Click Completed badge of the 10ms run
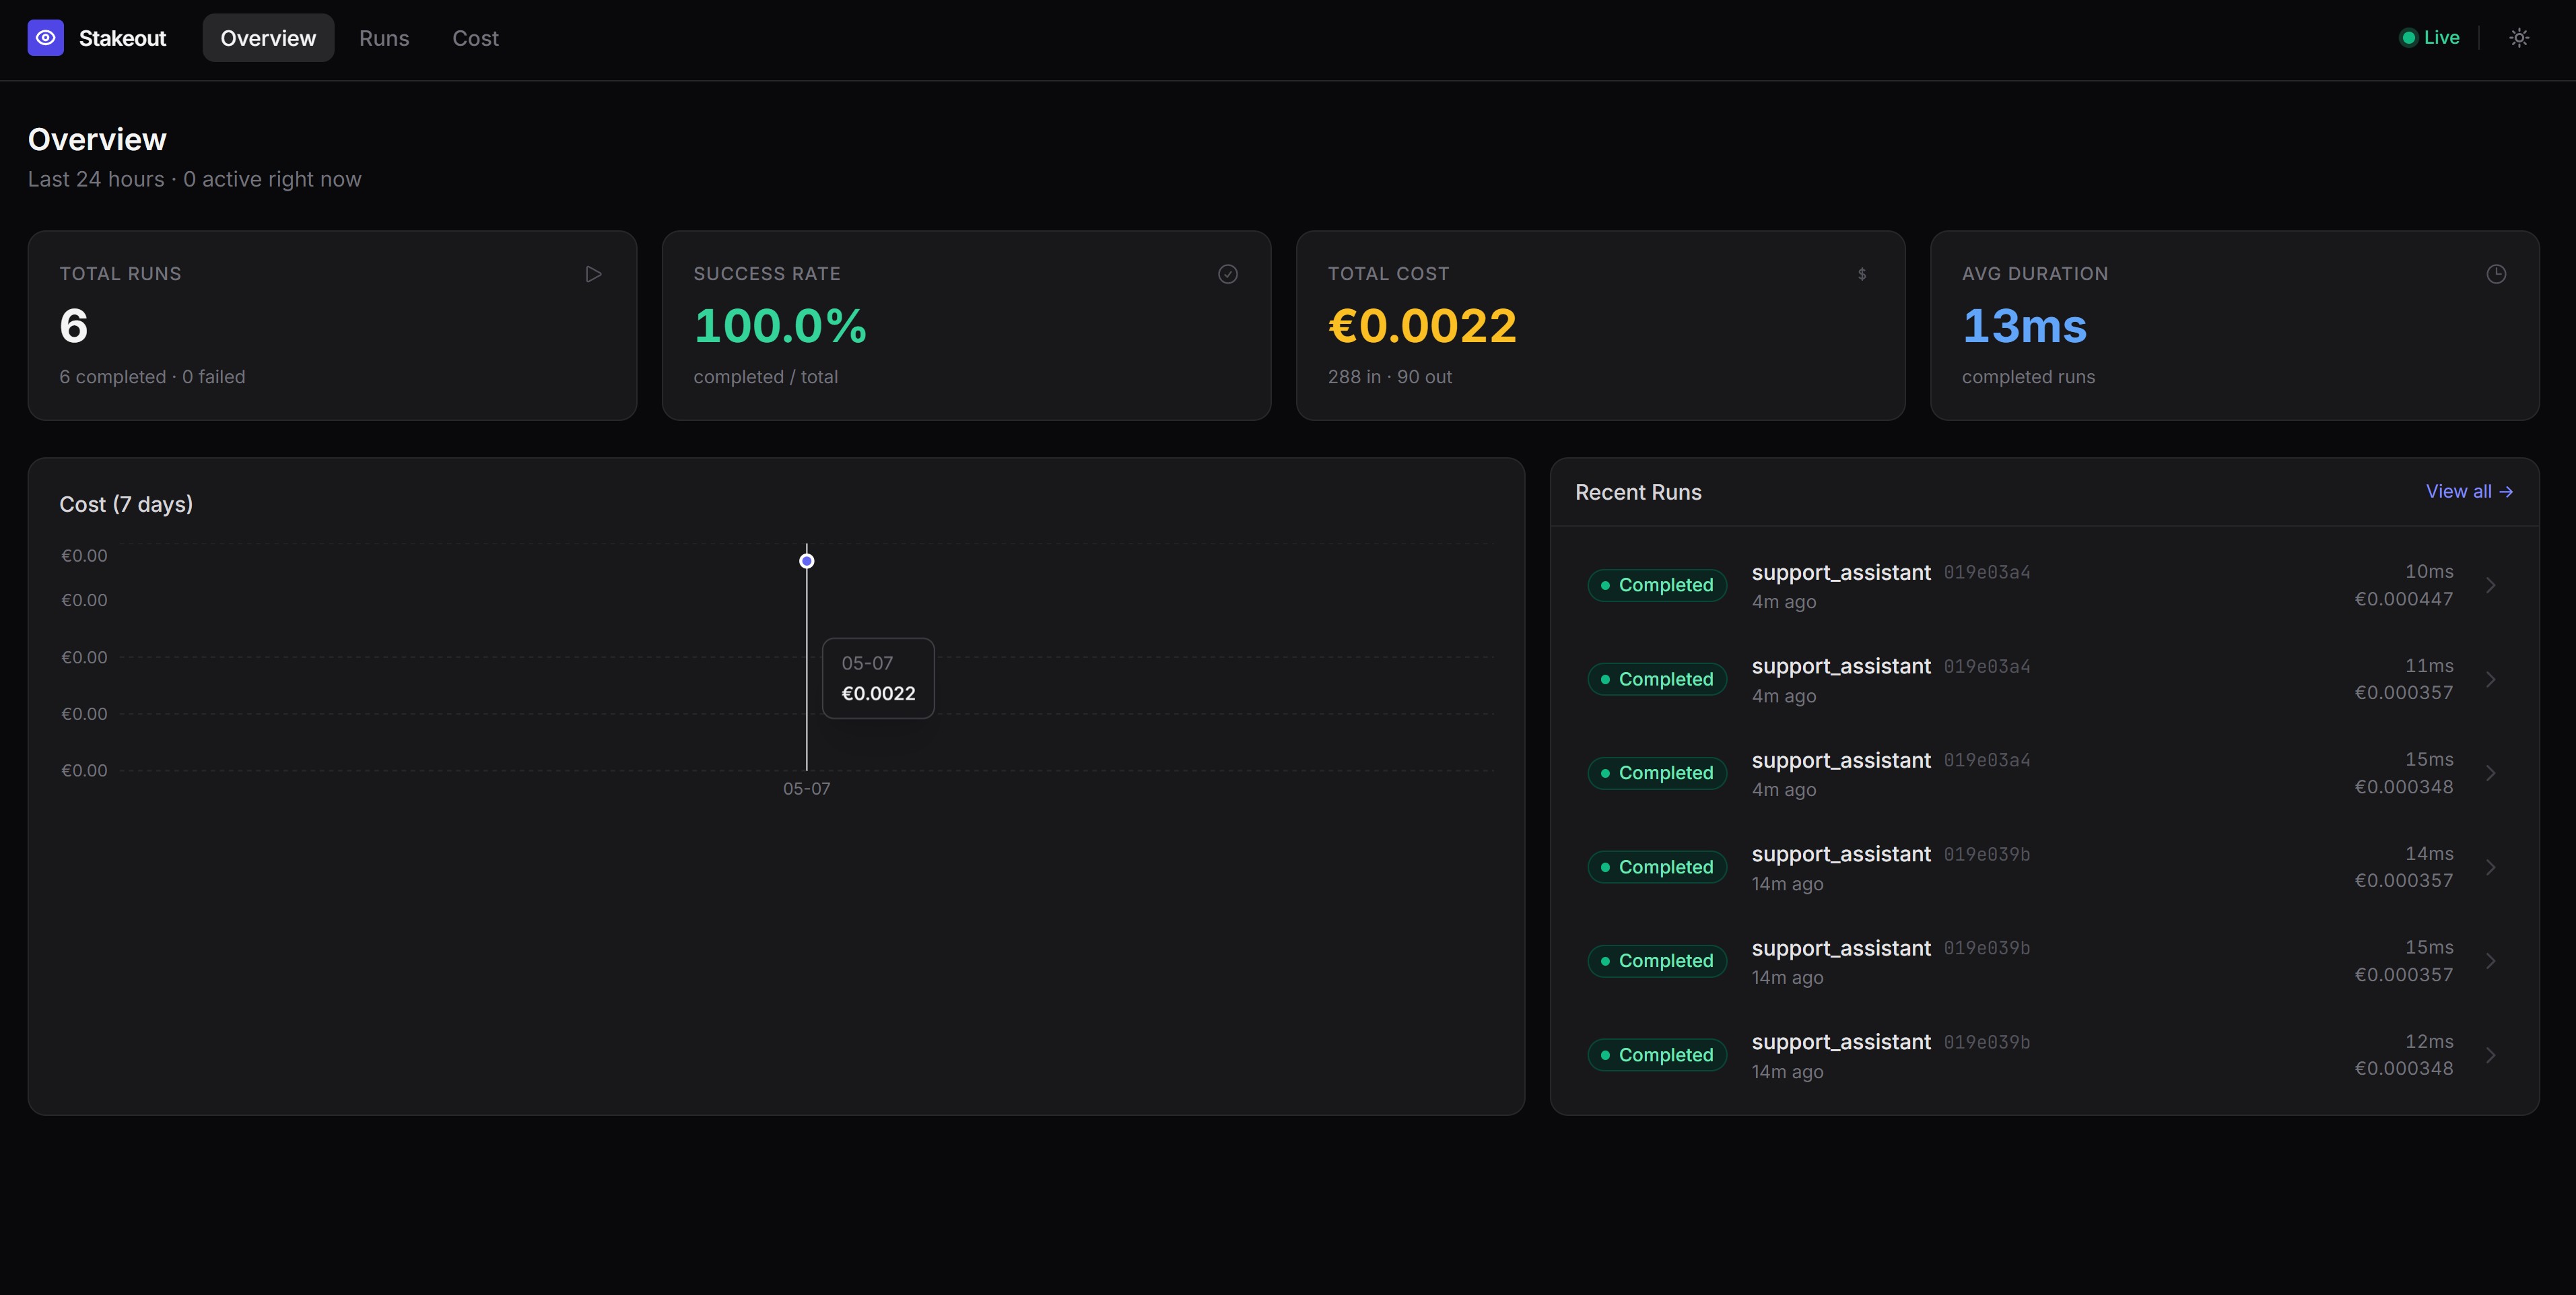Screen dimensions: 2576x1295 pyautogui.click(x=1657, y=585)
